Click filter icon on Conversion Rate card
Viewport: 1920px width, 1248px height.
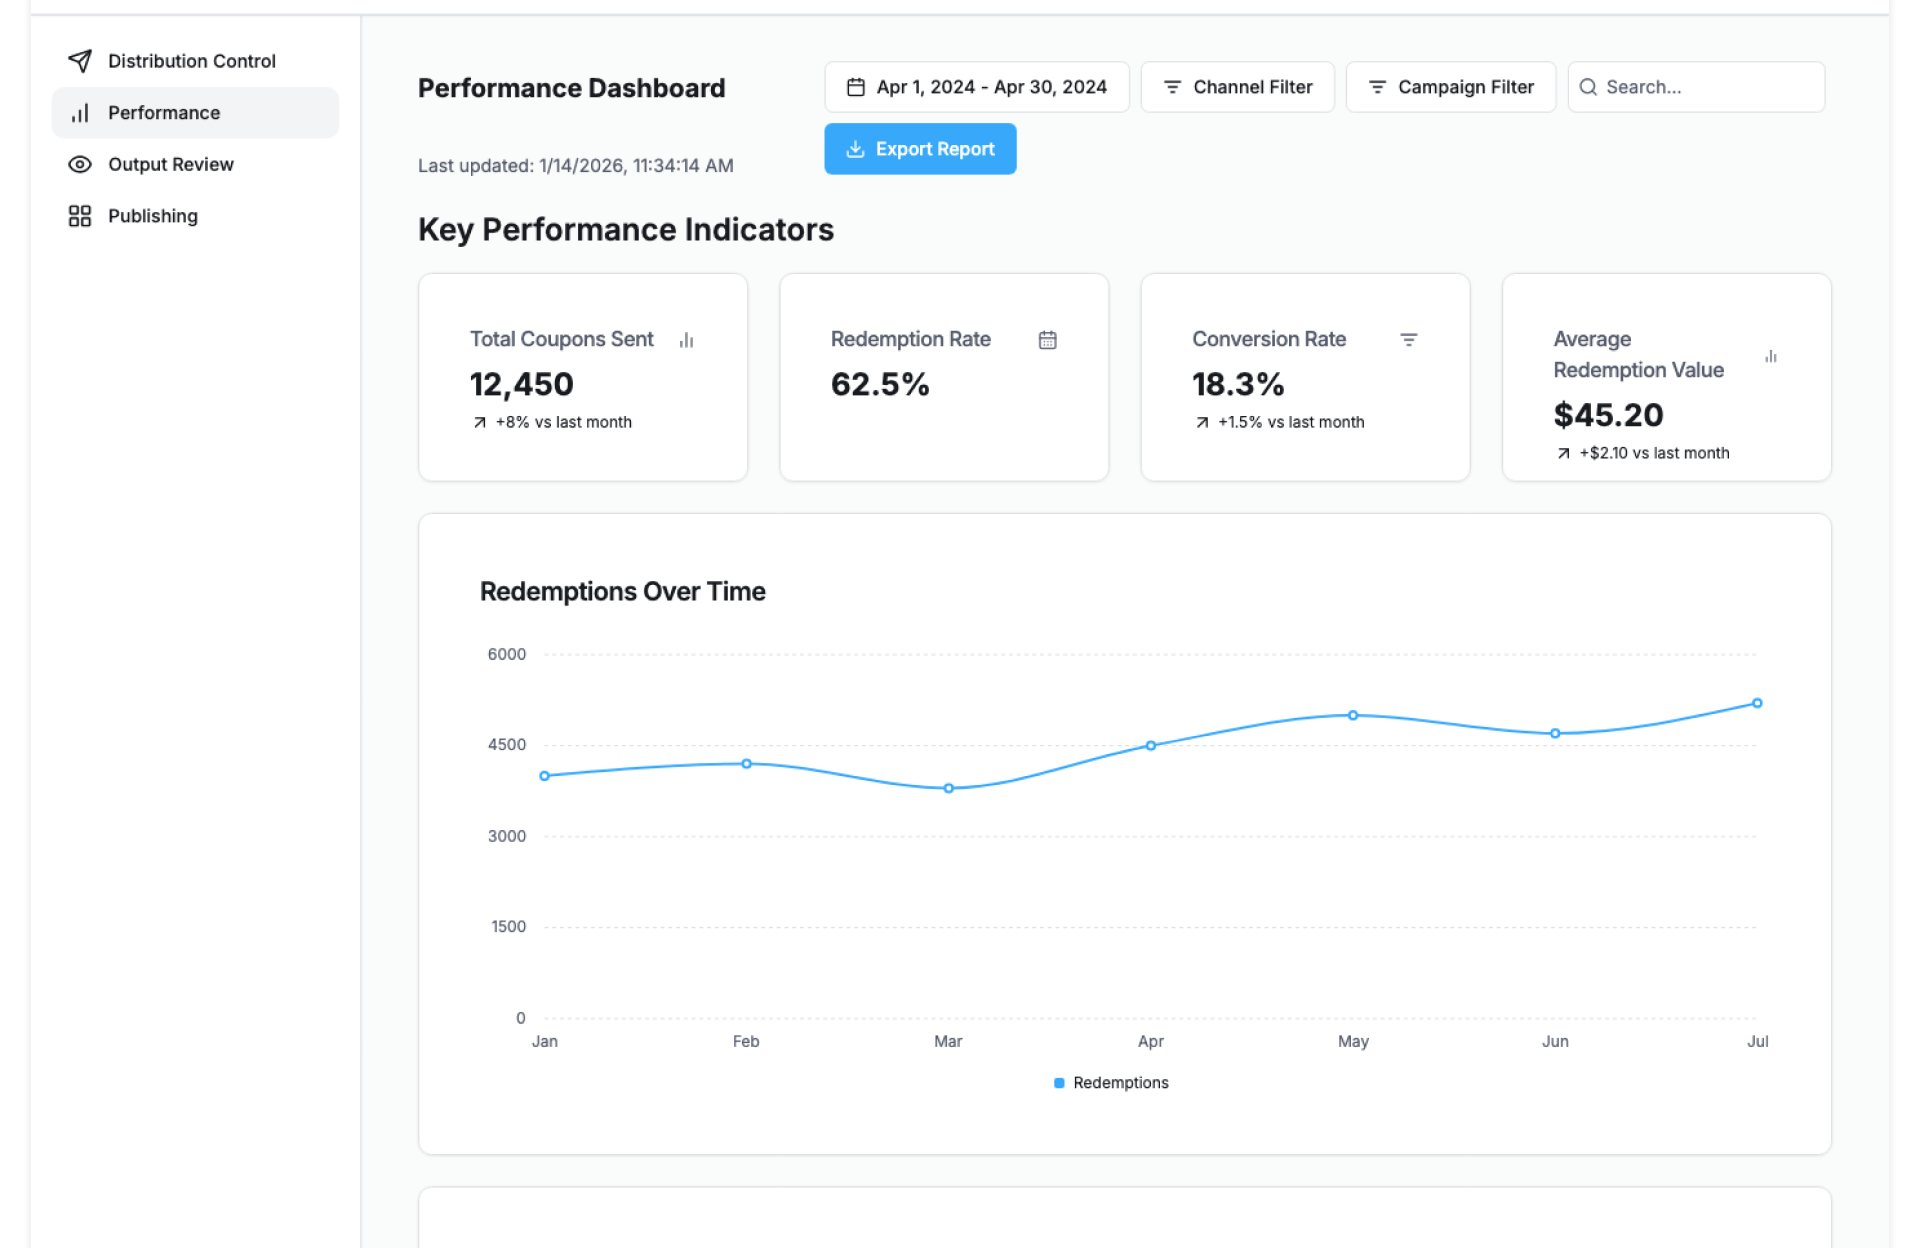click(x=1408, y=340)
